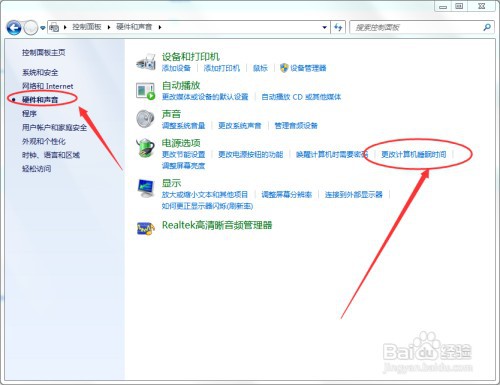The height and width of the screenshot is (385, 500).
Task: Click the 鼠标 link
Action: (x=260, y=68)
